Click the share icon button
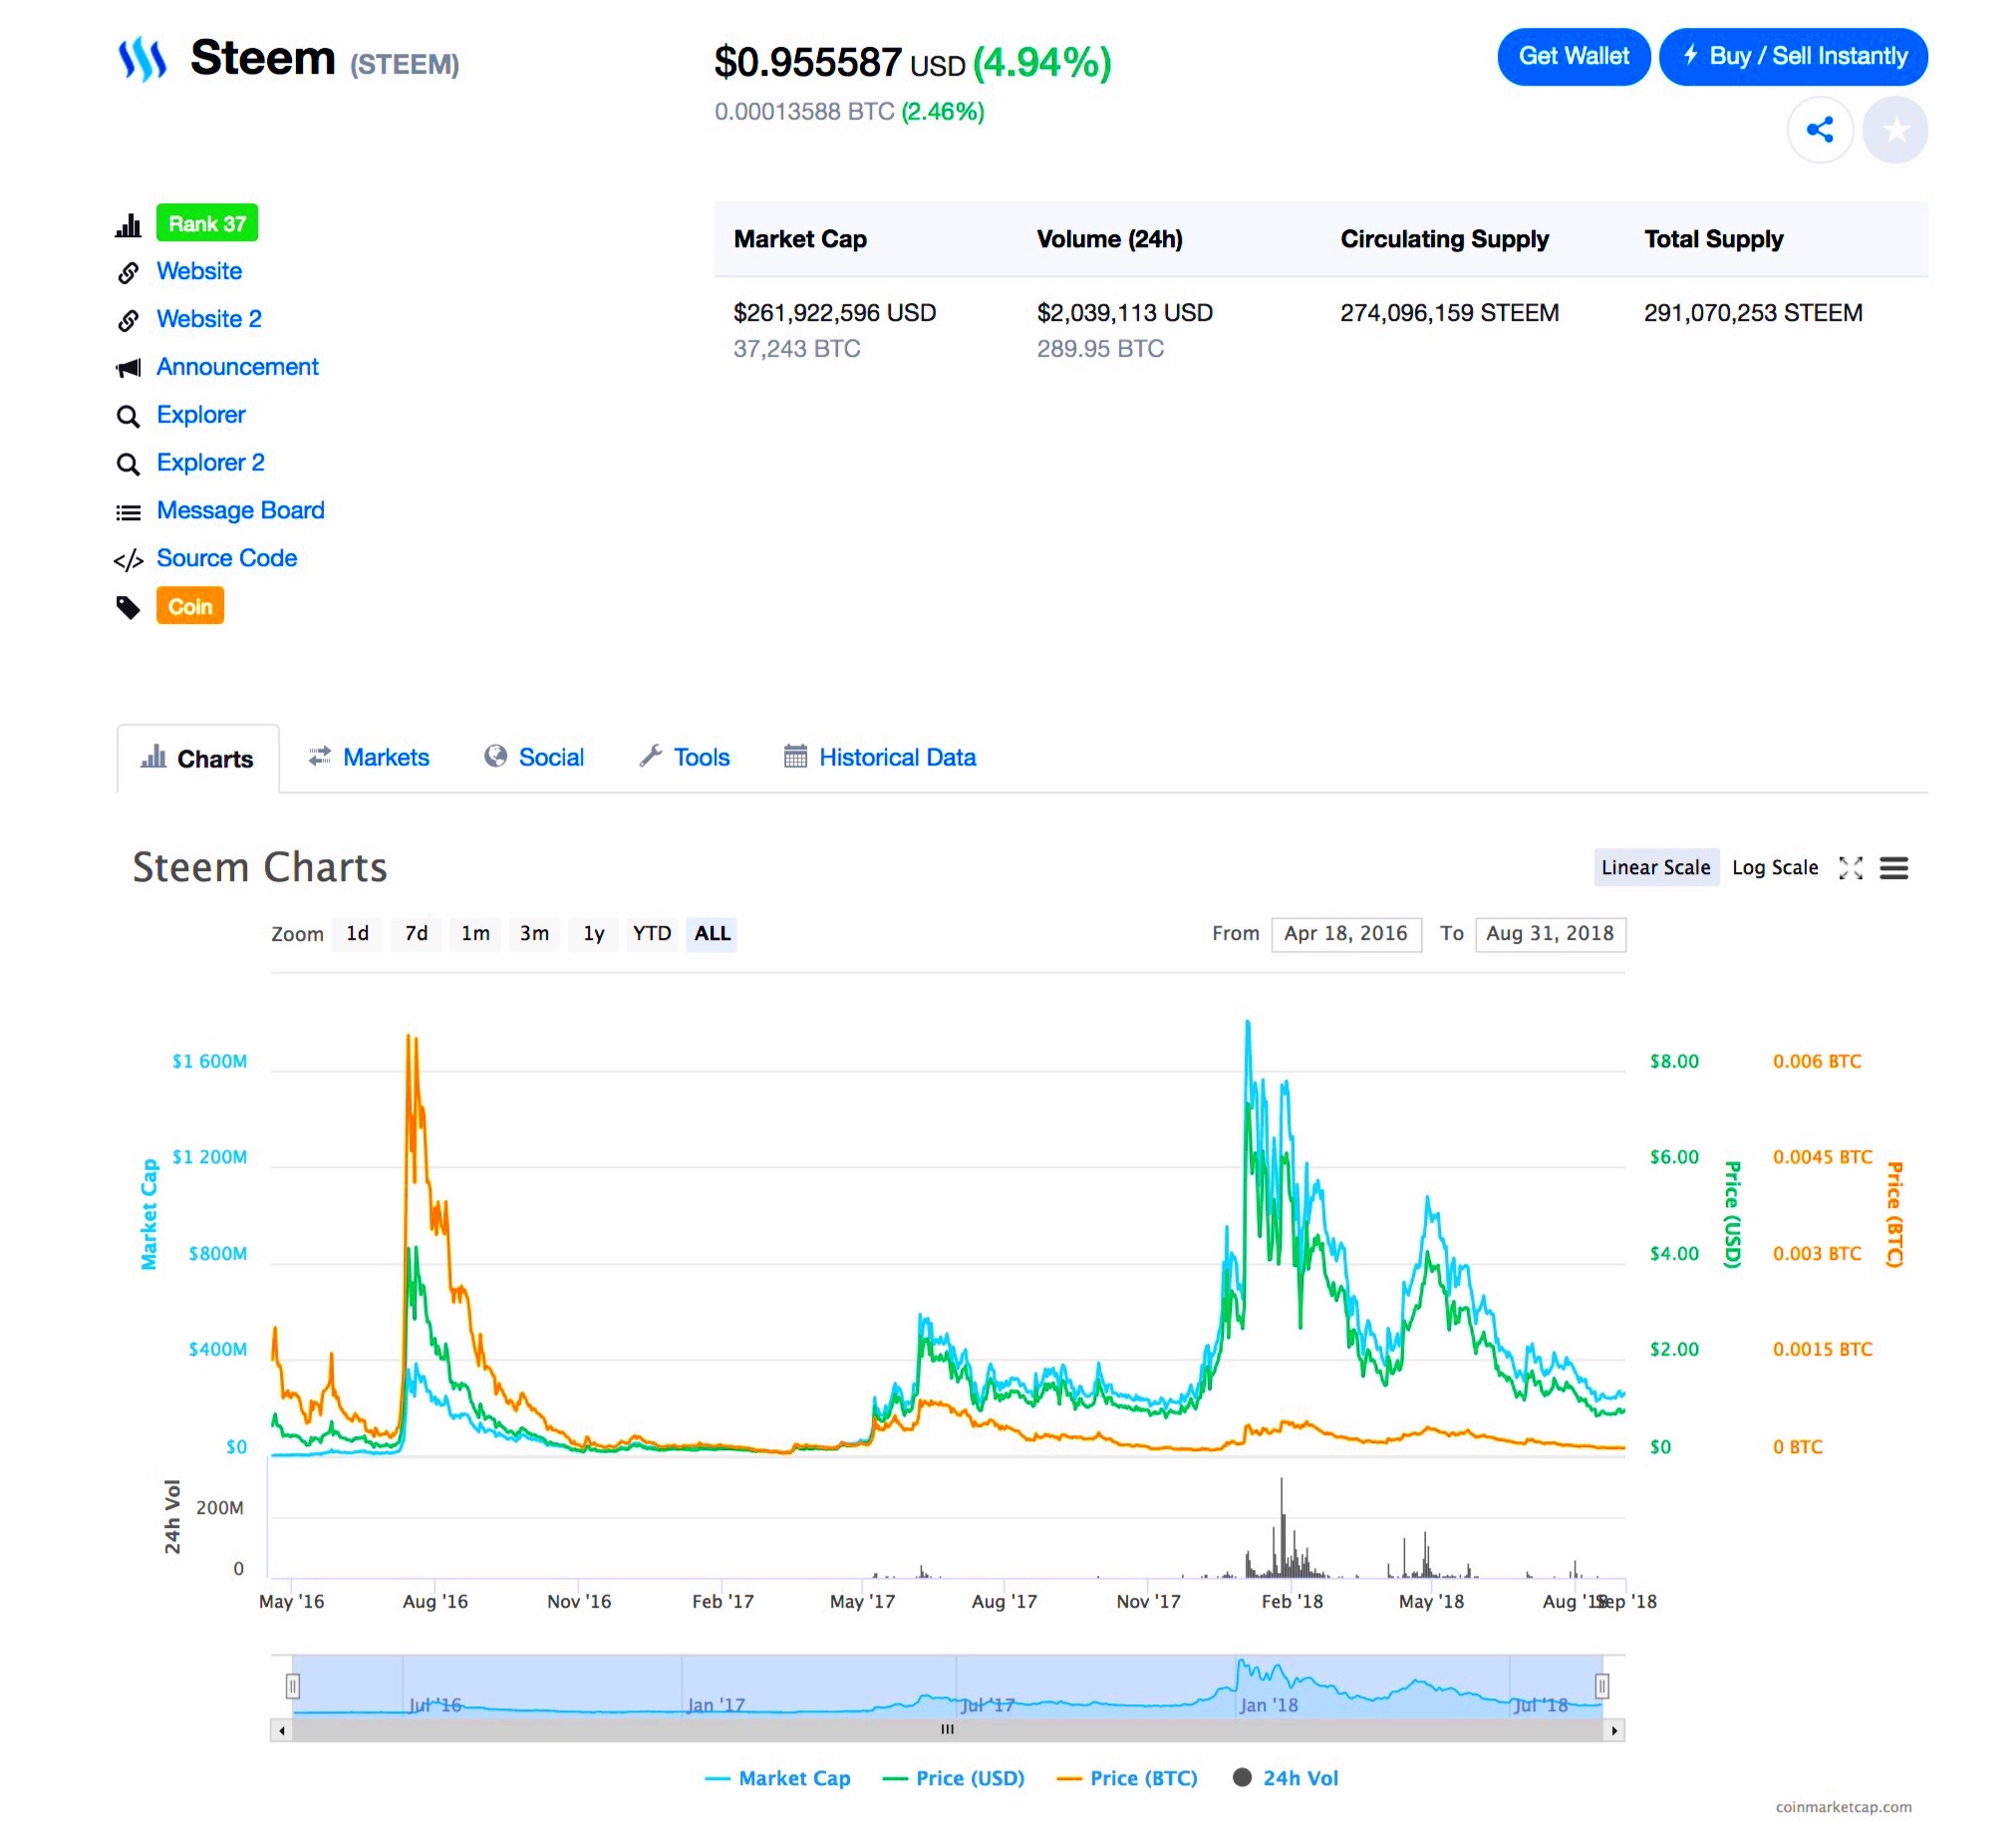 pyautogui.click(x=1819, y=130)
